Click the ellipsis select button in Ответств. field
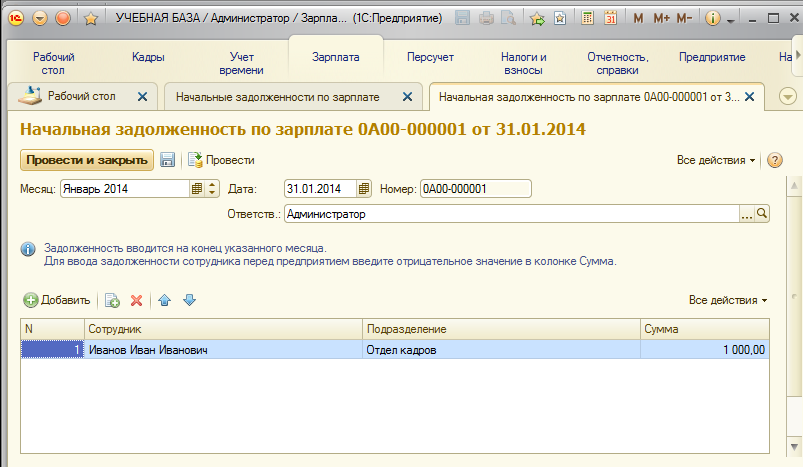This screenshot has width=803, height=467. [x=747, y=214]
